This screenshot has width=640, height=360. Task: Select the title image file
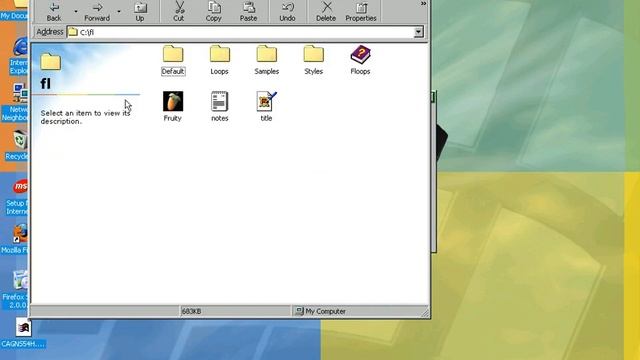coord(266,107)
